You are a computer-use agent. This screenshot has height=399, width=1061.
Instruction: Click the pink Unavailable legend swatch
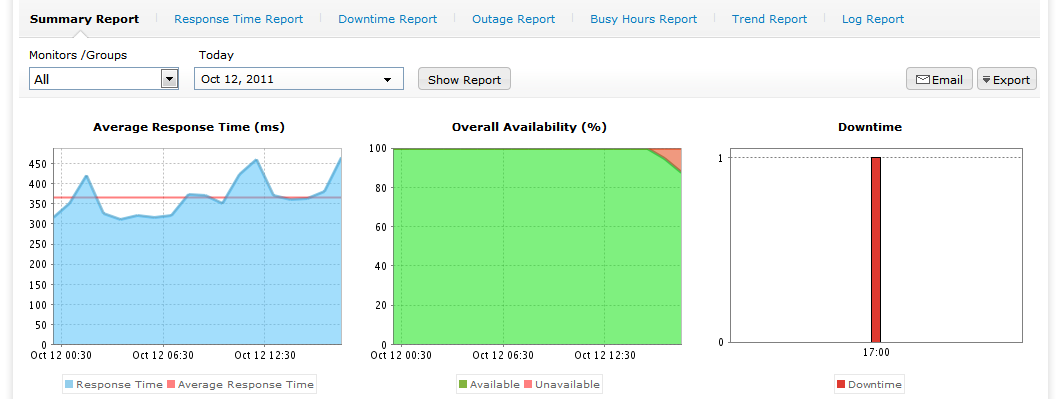coord(528,384)
